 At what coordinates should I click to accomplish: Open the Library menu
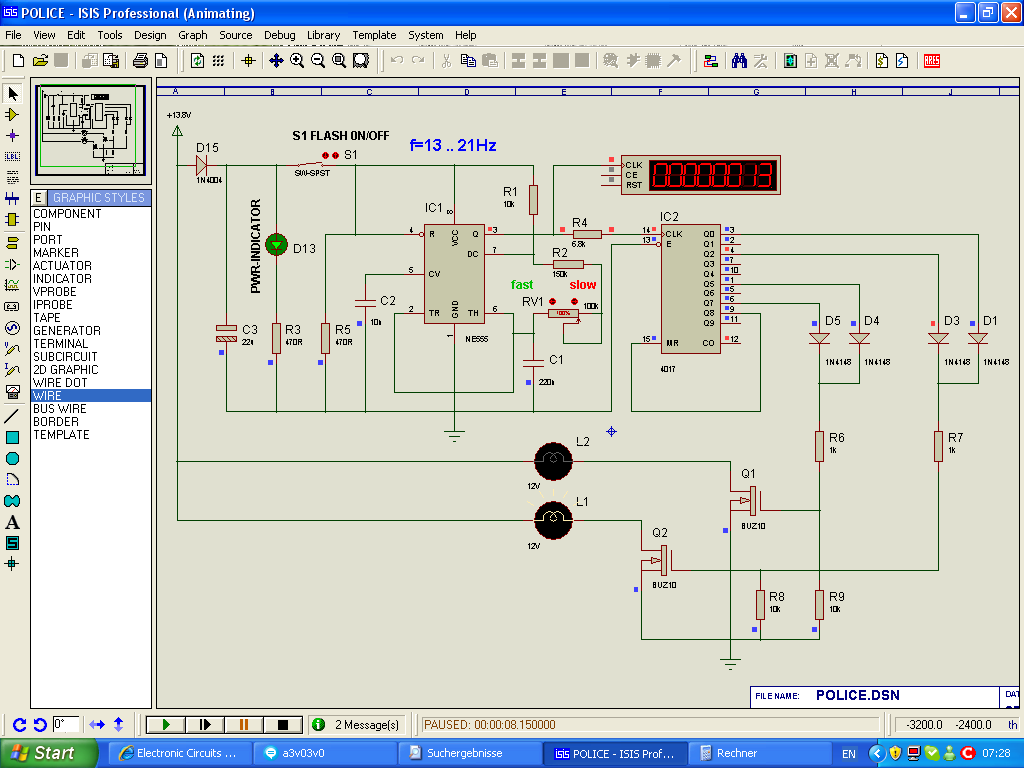pyautogui.click(x=323, y=35)
